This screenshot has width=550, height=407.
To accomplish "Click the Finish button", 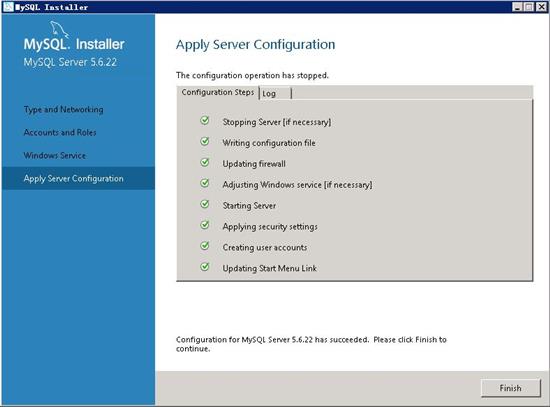I will 511,388.
